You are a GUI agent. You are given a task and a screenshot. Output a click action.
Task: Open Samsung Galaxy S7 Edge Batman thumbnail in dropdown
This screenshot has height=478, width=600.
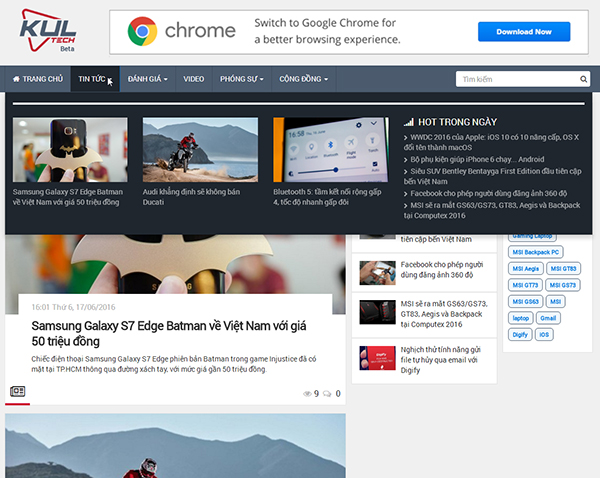[70, 150]
